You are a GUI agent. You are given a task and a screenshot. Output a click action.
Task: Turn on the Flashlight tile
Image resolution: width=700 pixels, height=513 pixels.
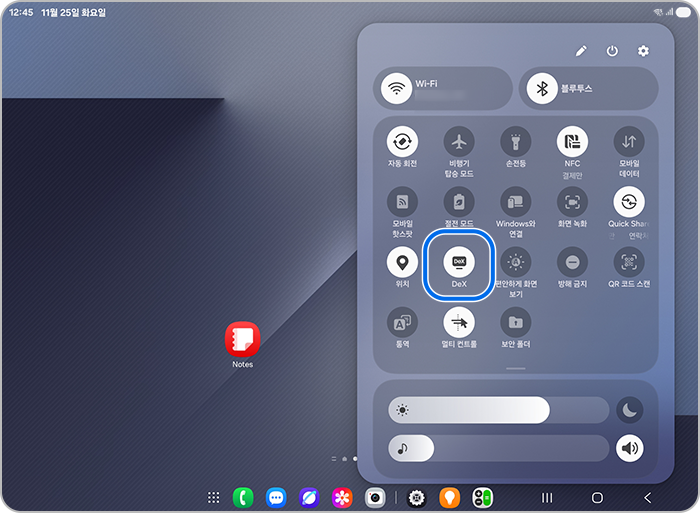pos(516,141)
